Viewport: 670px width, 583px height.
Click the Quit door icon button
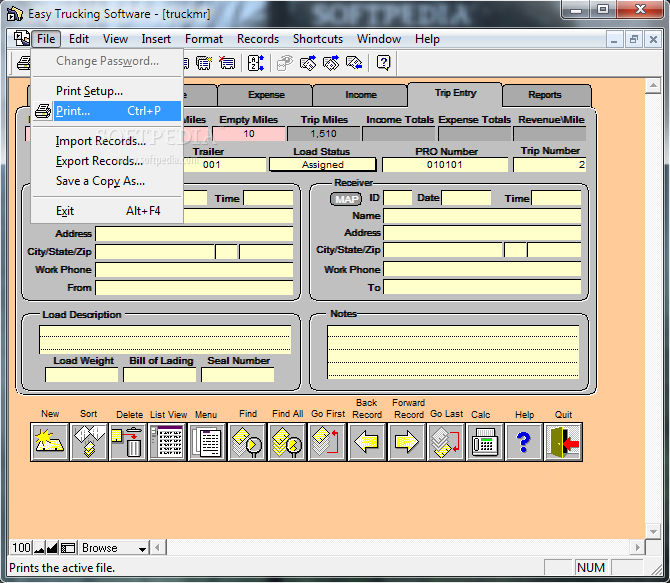coord(564,442)
